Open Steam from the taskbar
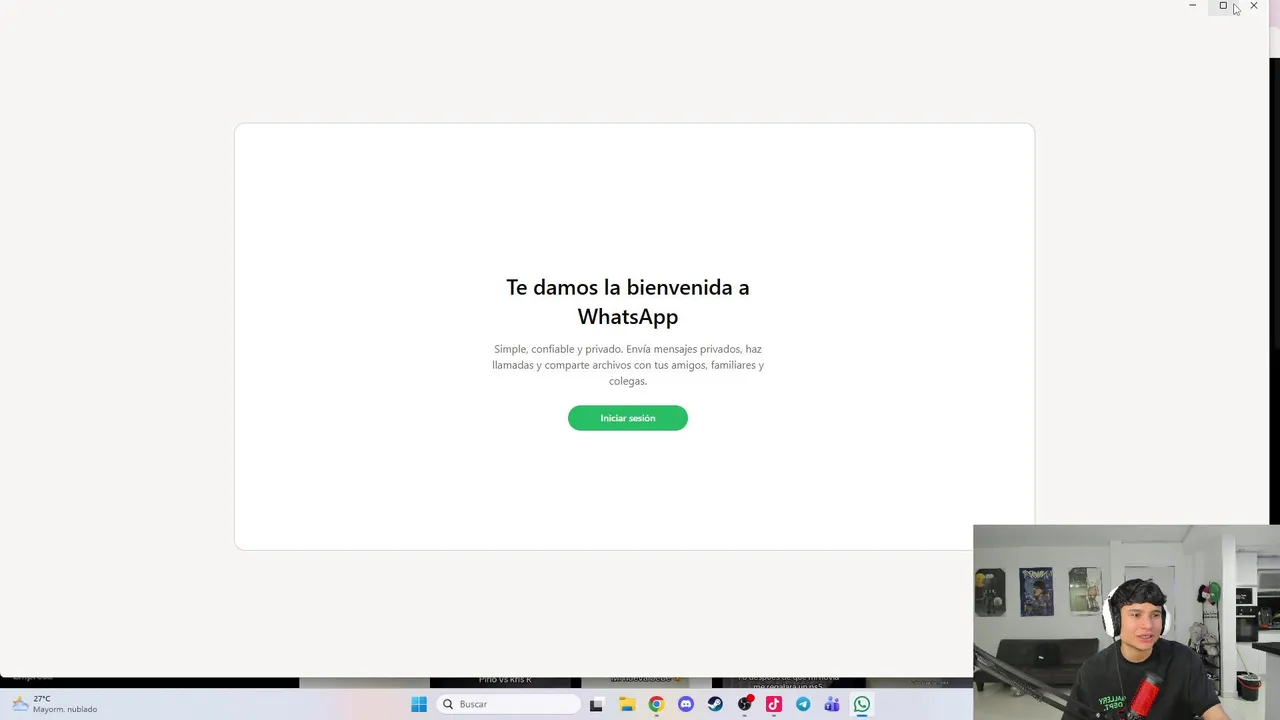The width and height of the screenshot is (1280, 720). (x=715, y=704)
